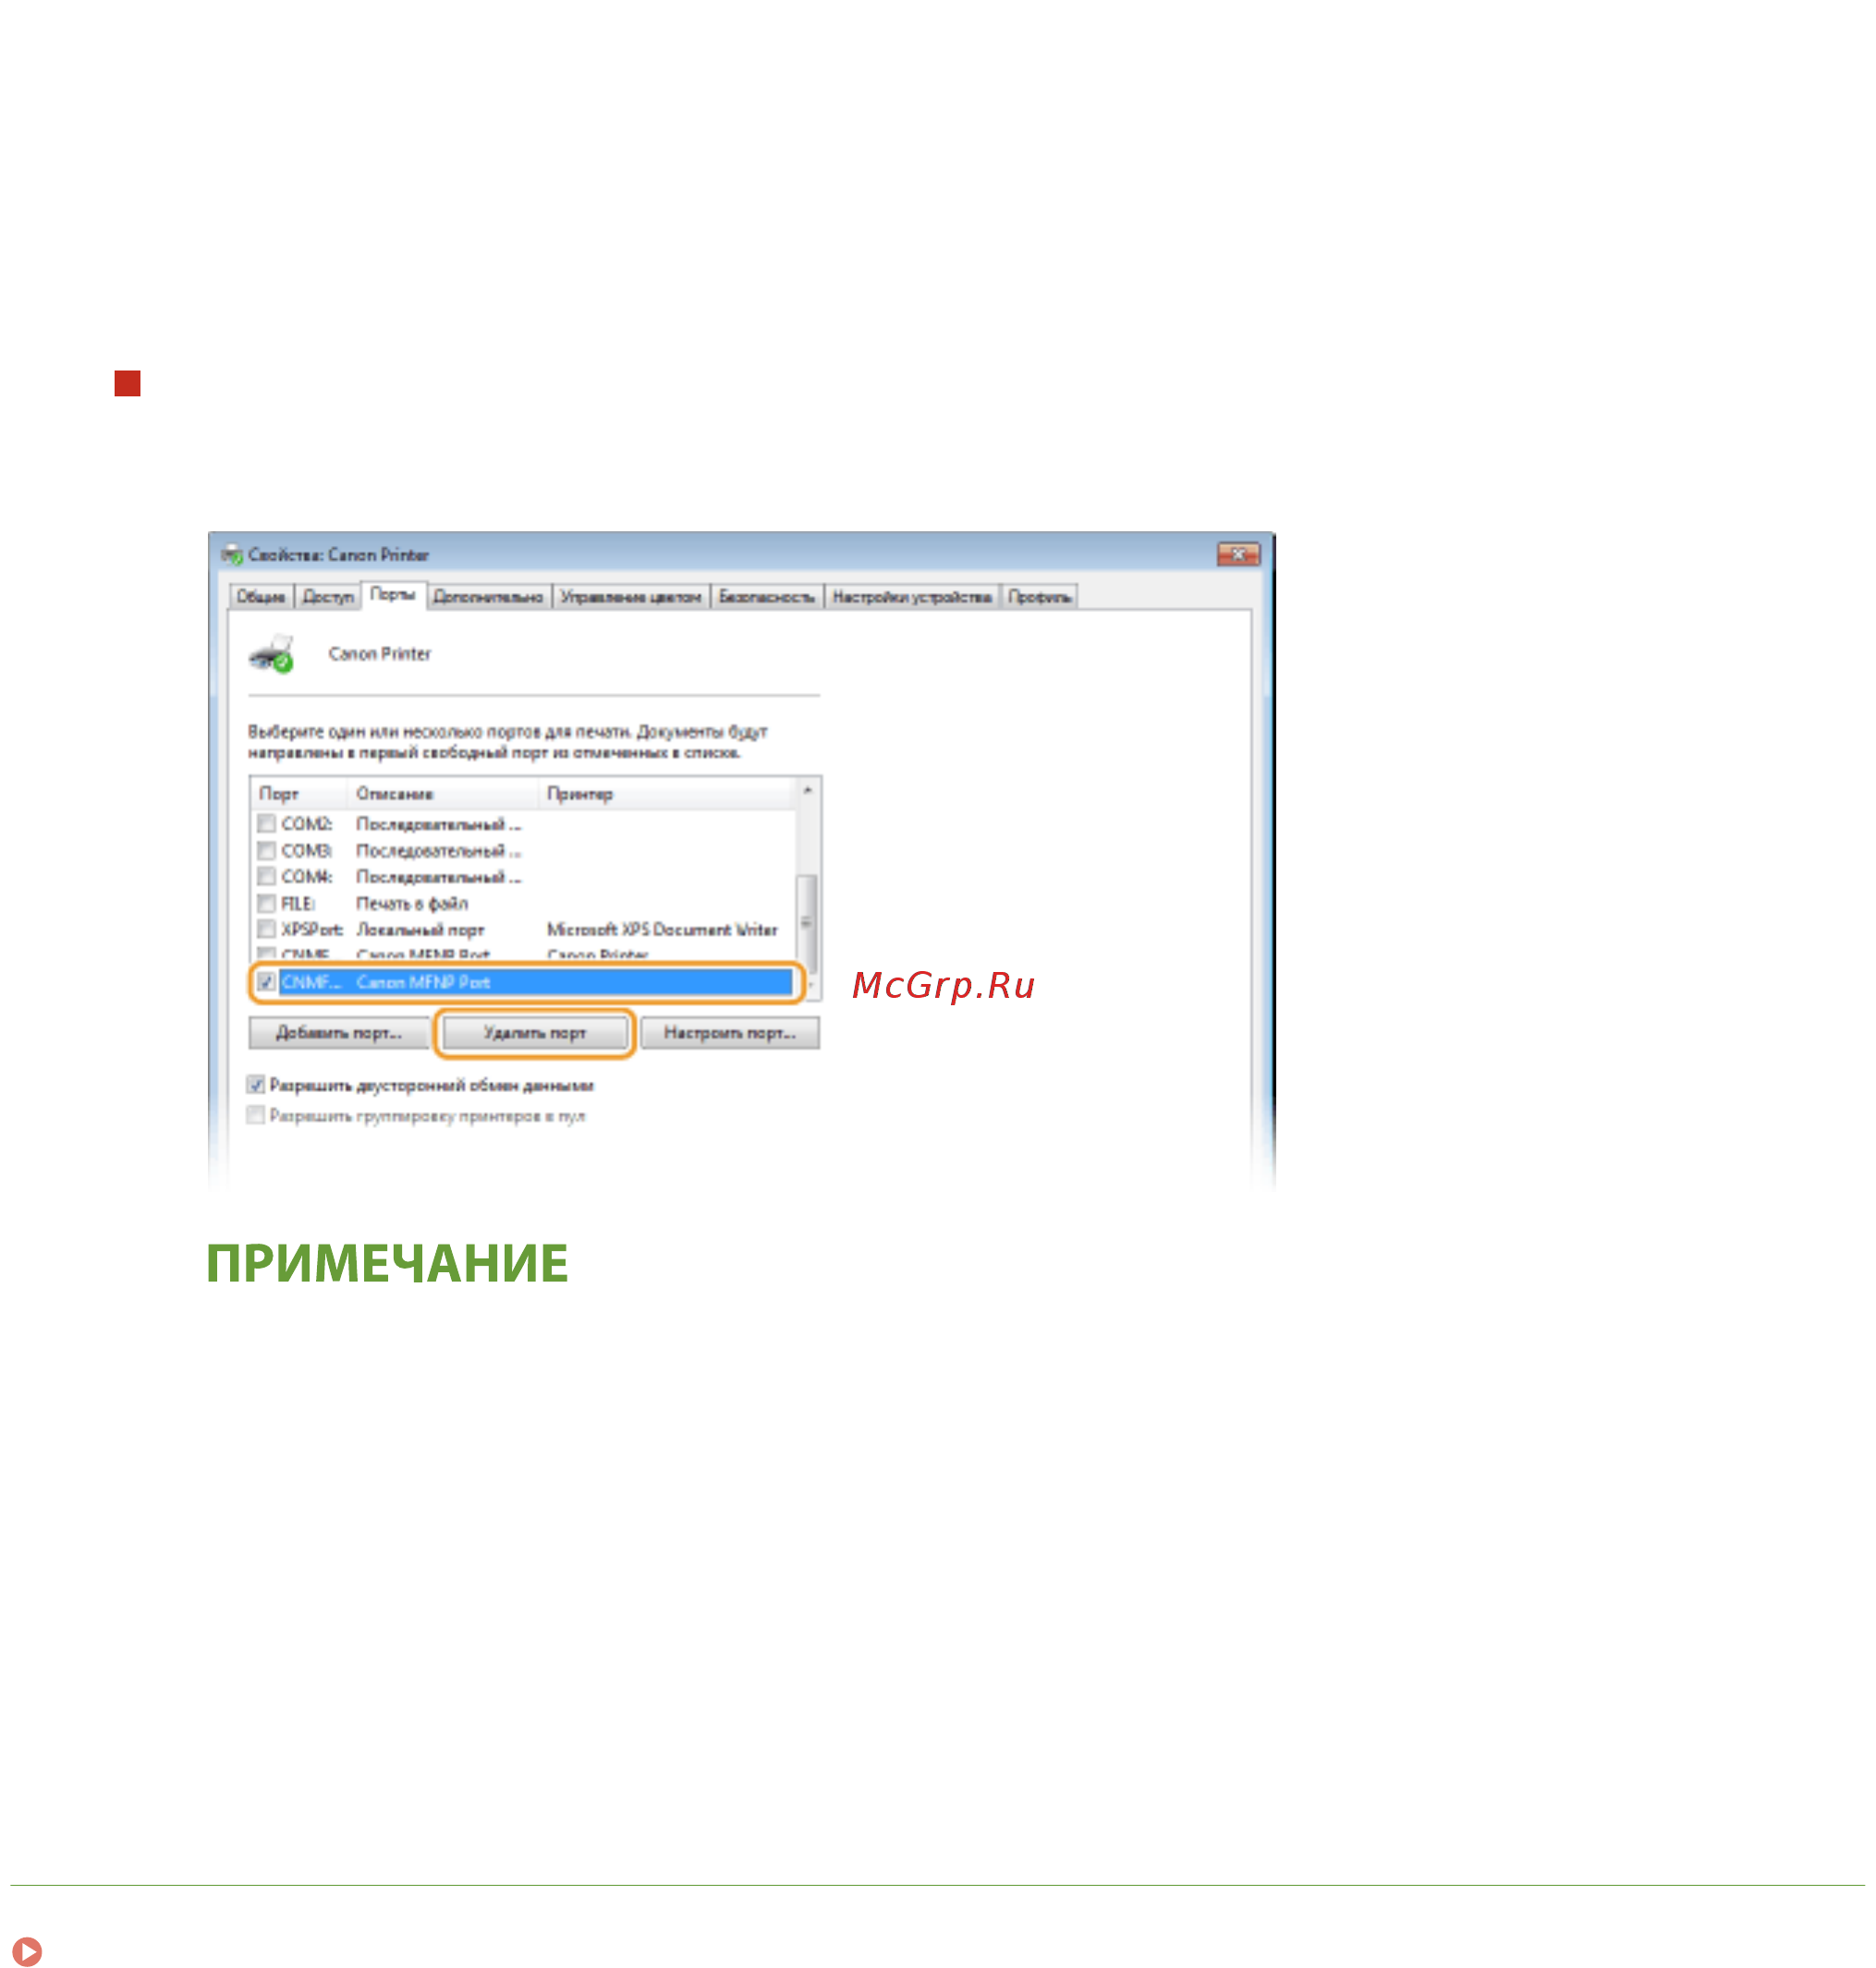Select the Печать в файл row
This screenshot has height=1968, width=1876.
pyautogui.click(x=525, y=904)
